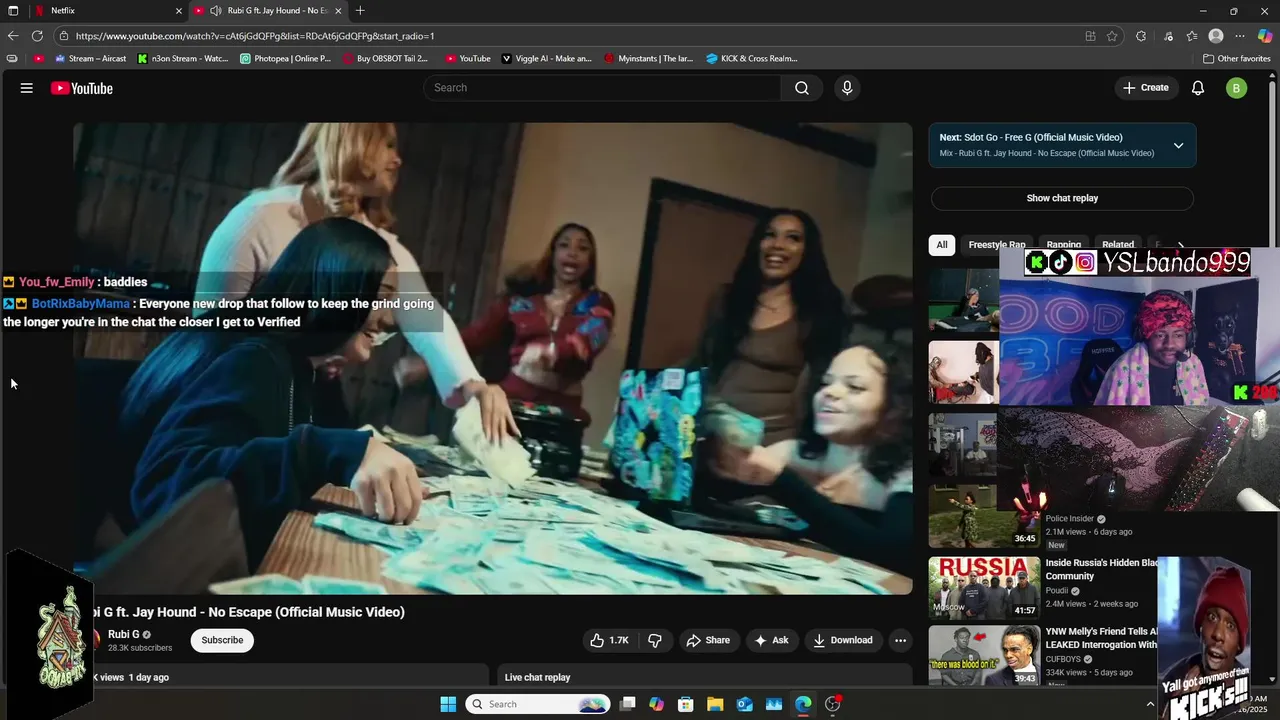Viewport: 1280px width, 720px height.
Task: Click the Download button
Action: click(x=842, y=640)
